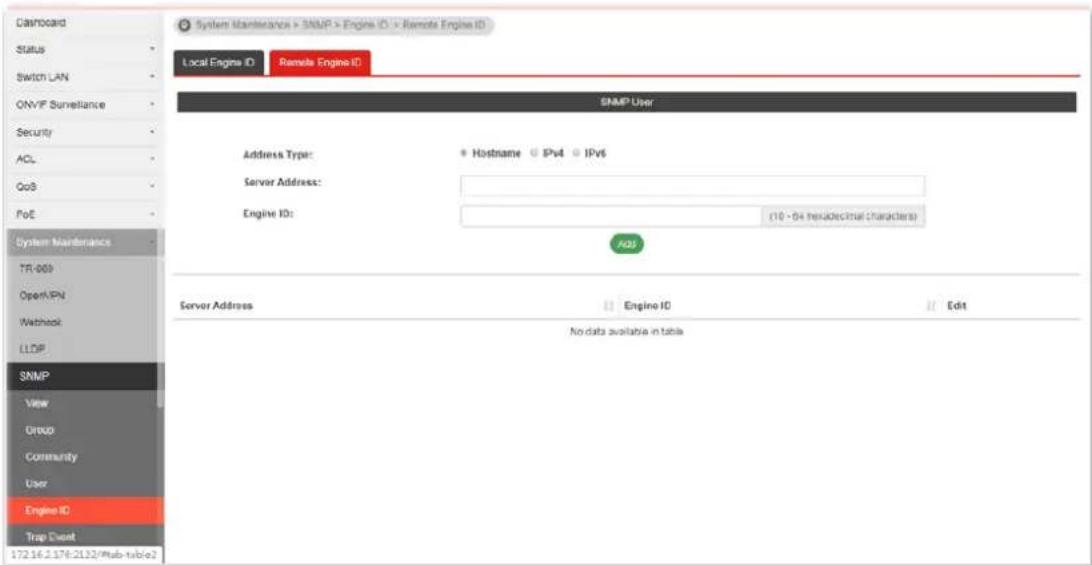Click the Address Type label
The image size is (1092, 565).
pyautogui.click(x=279, y=155)
